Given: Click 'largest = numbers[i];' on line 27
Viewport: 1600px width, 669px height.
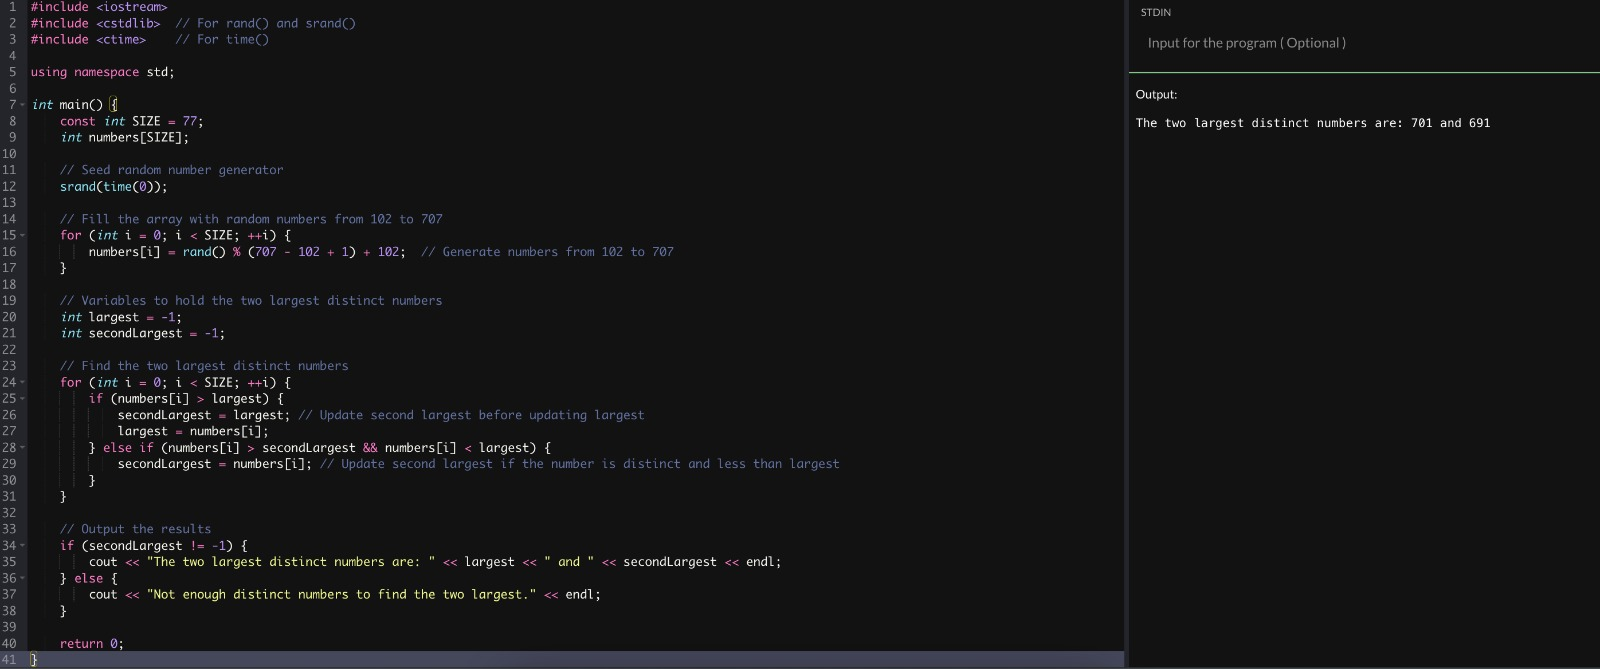Looking at the screenshot, I should [193, 432].
